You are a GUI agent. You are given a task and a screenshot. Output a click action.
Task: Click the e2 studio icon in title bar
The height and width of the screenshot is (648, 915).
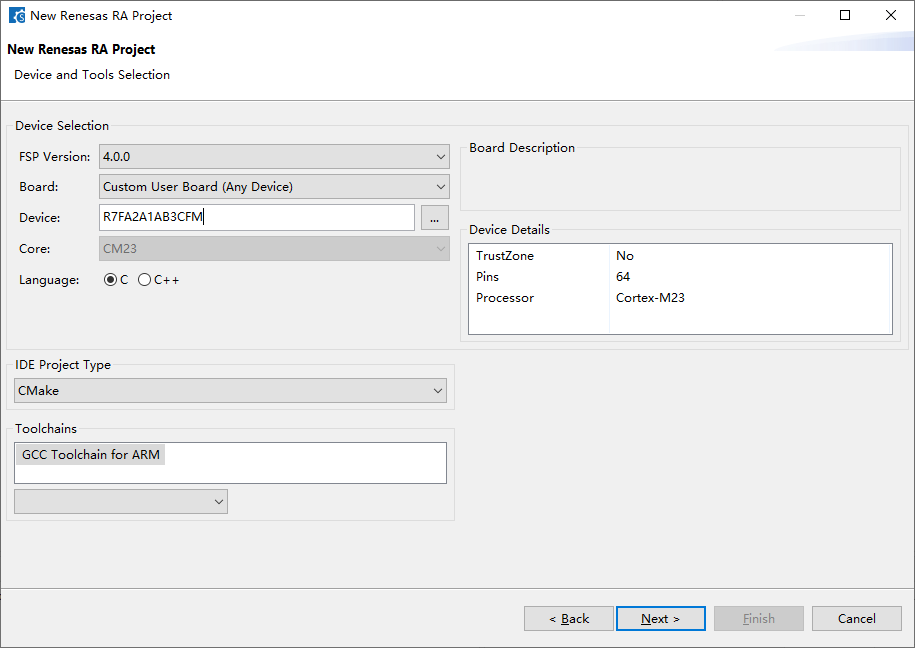17,16
